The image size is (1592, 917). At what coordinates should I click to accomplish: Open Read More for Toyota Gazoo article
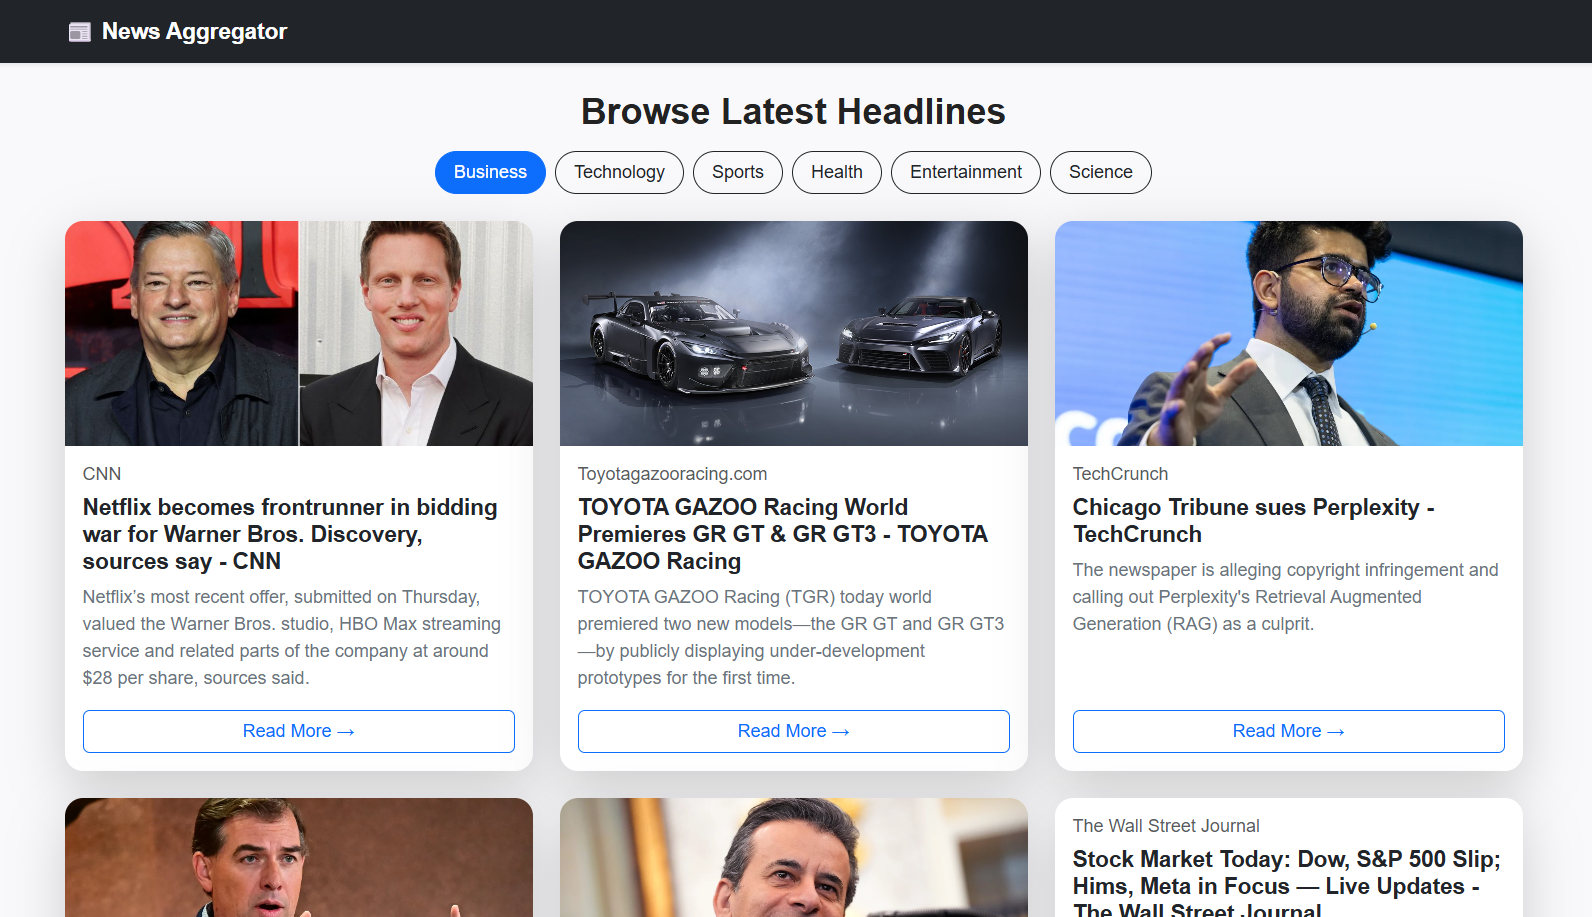point(793,731)
